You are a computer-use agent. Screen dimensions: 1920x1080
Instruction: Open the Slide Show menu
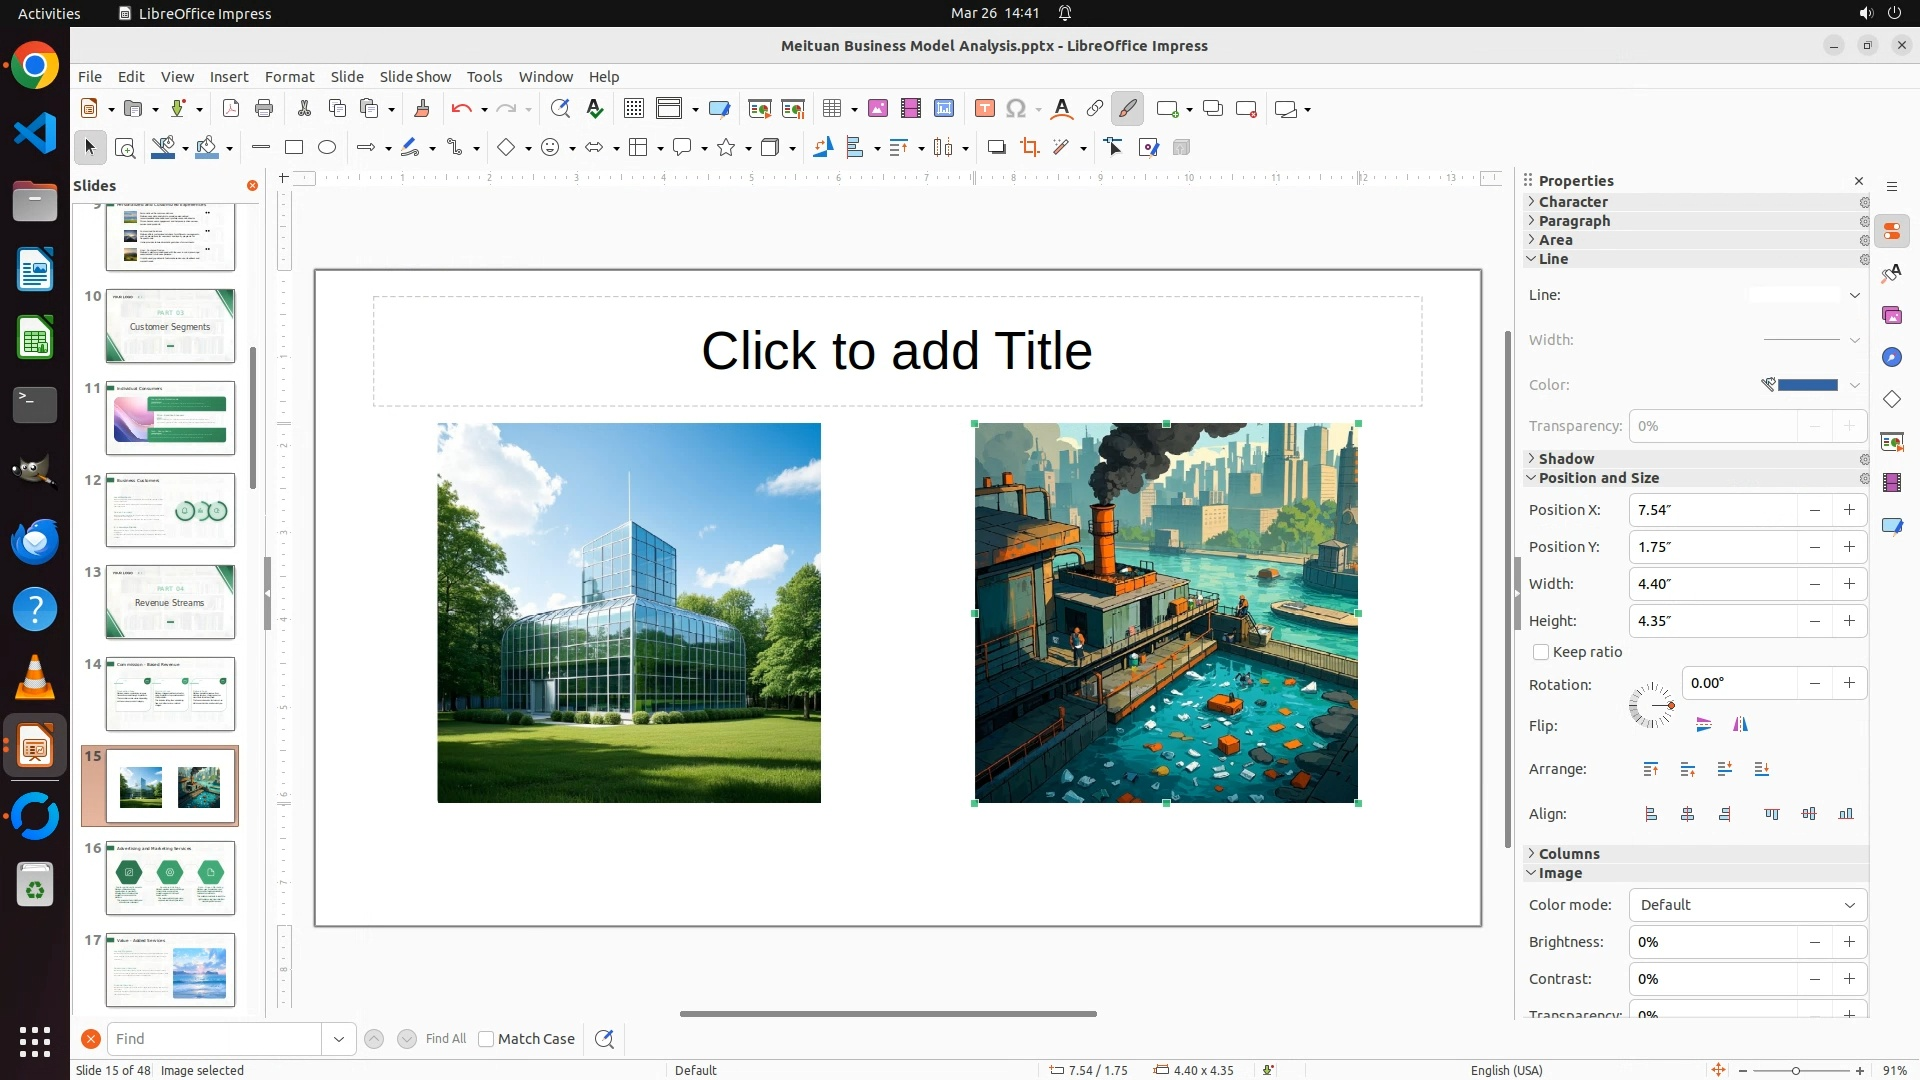(415, 76)
